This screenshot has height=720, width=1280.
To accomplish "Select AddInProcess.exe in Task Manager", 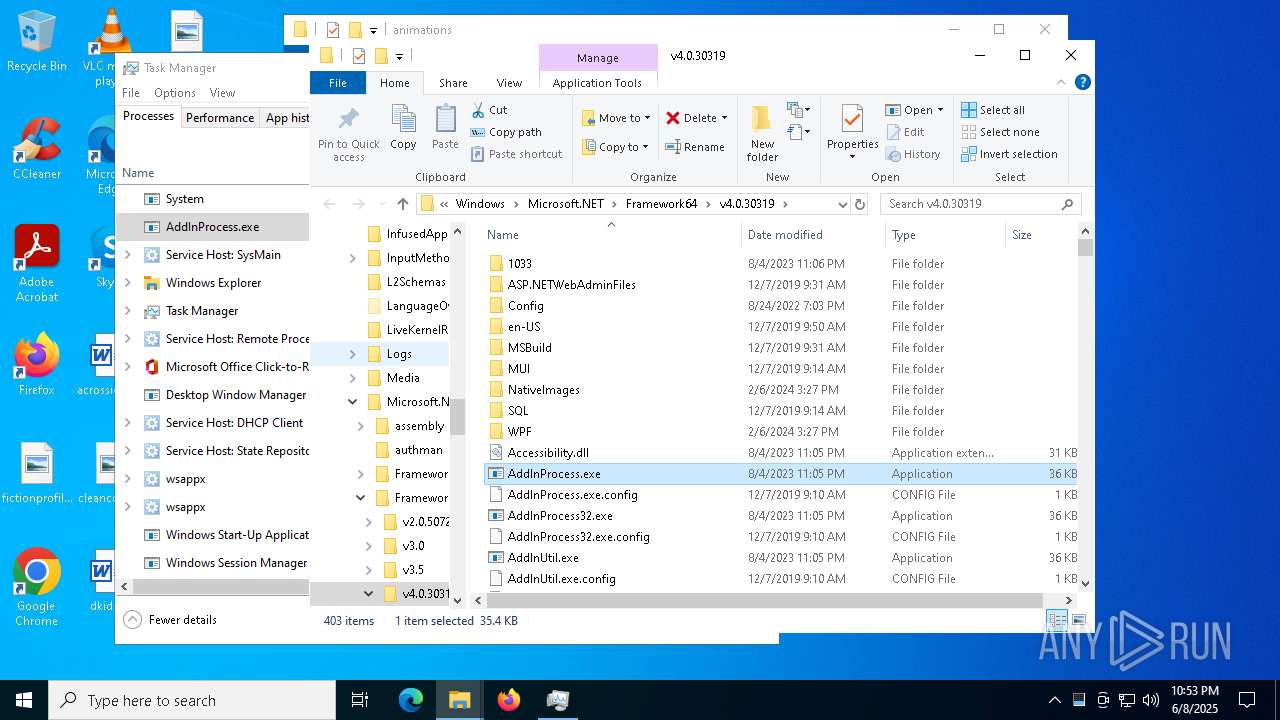I will point(212,227).
